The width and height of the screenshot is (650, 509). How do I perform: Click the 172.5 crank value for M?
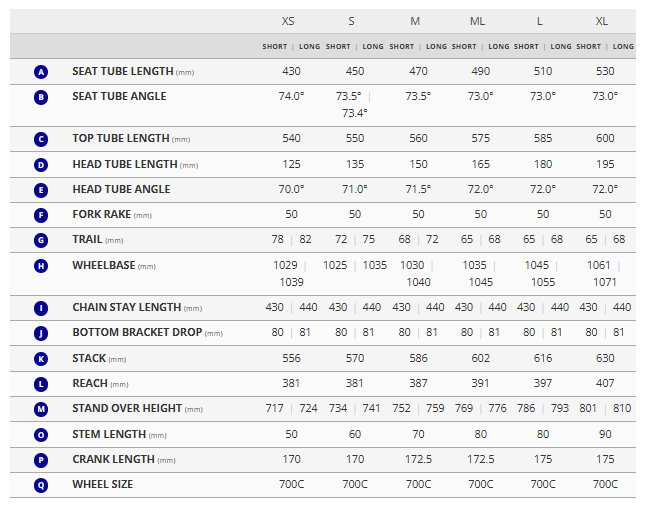tap(418, 460)
